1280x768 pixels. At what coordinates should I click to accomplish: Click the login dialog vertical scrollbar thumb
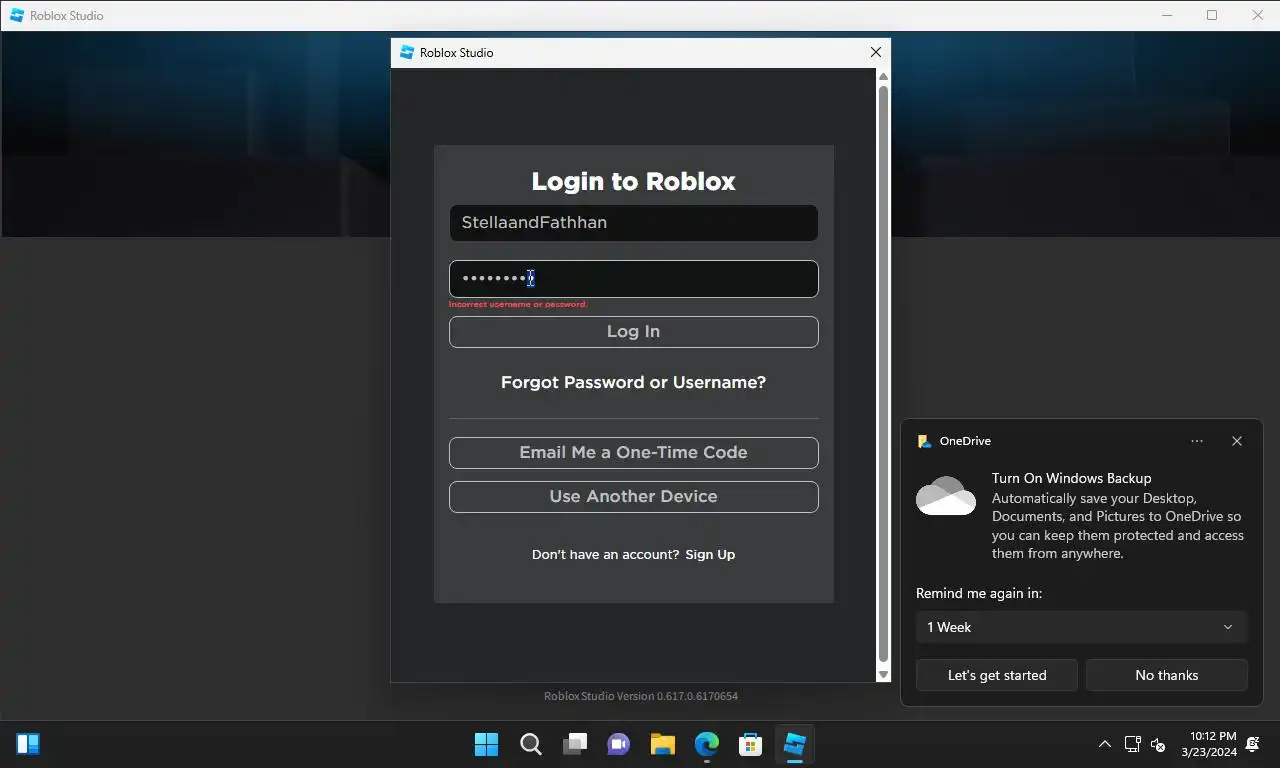[883, 374]
